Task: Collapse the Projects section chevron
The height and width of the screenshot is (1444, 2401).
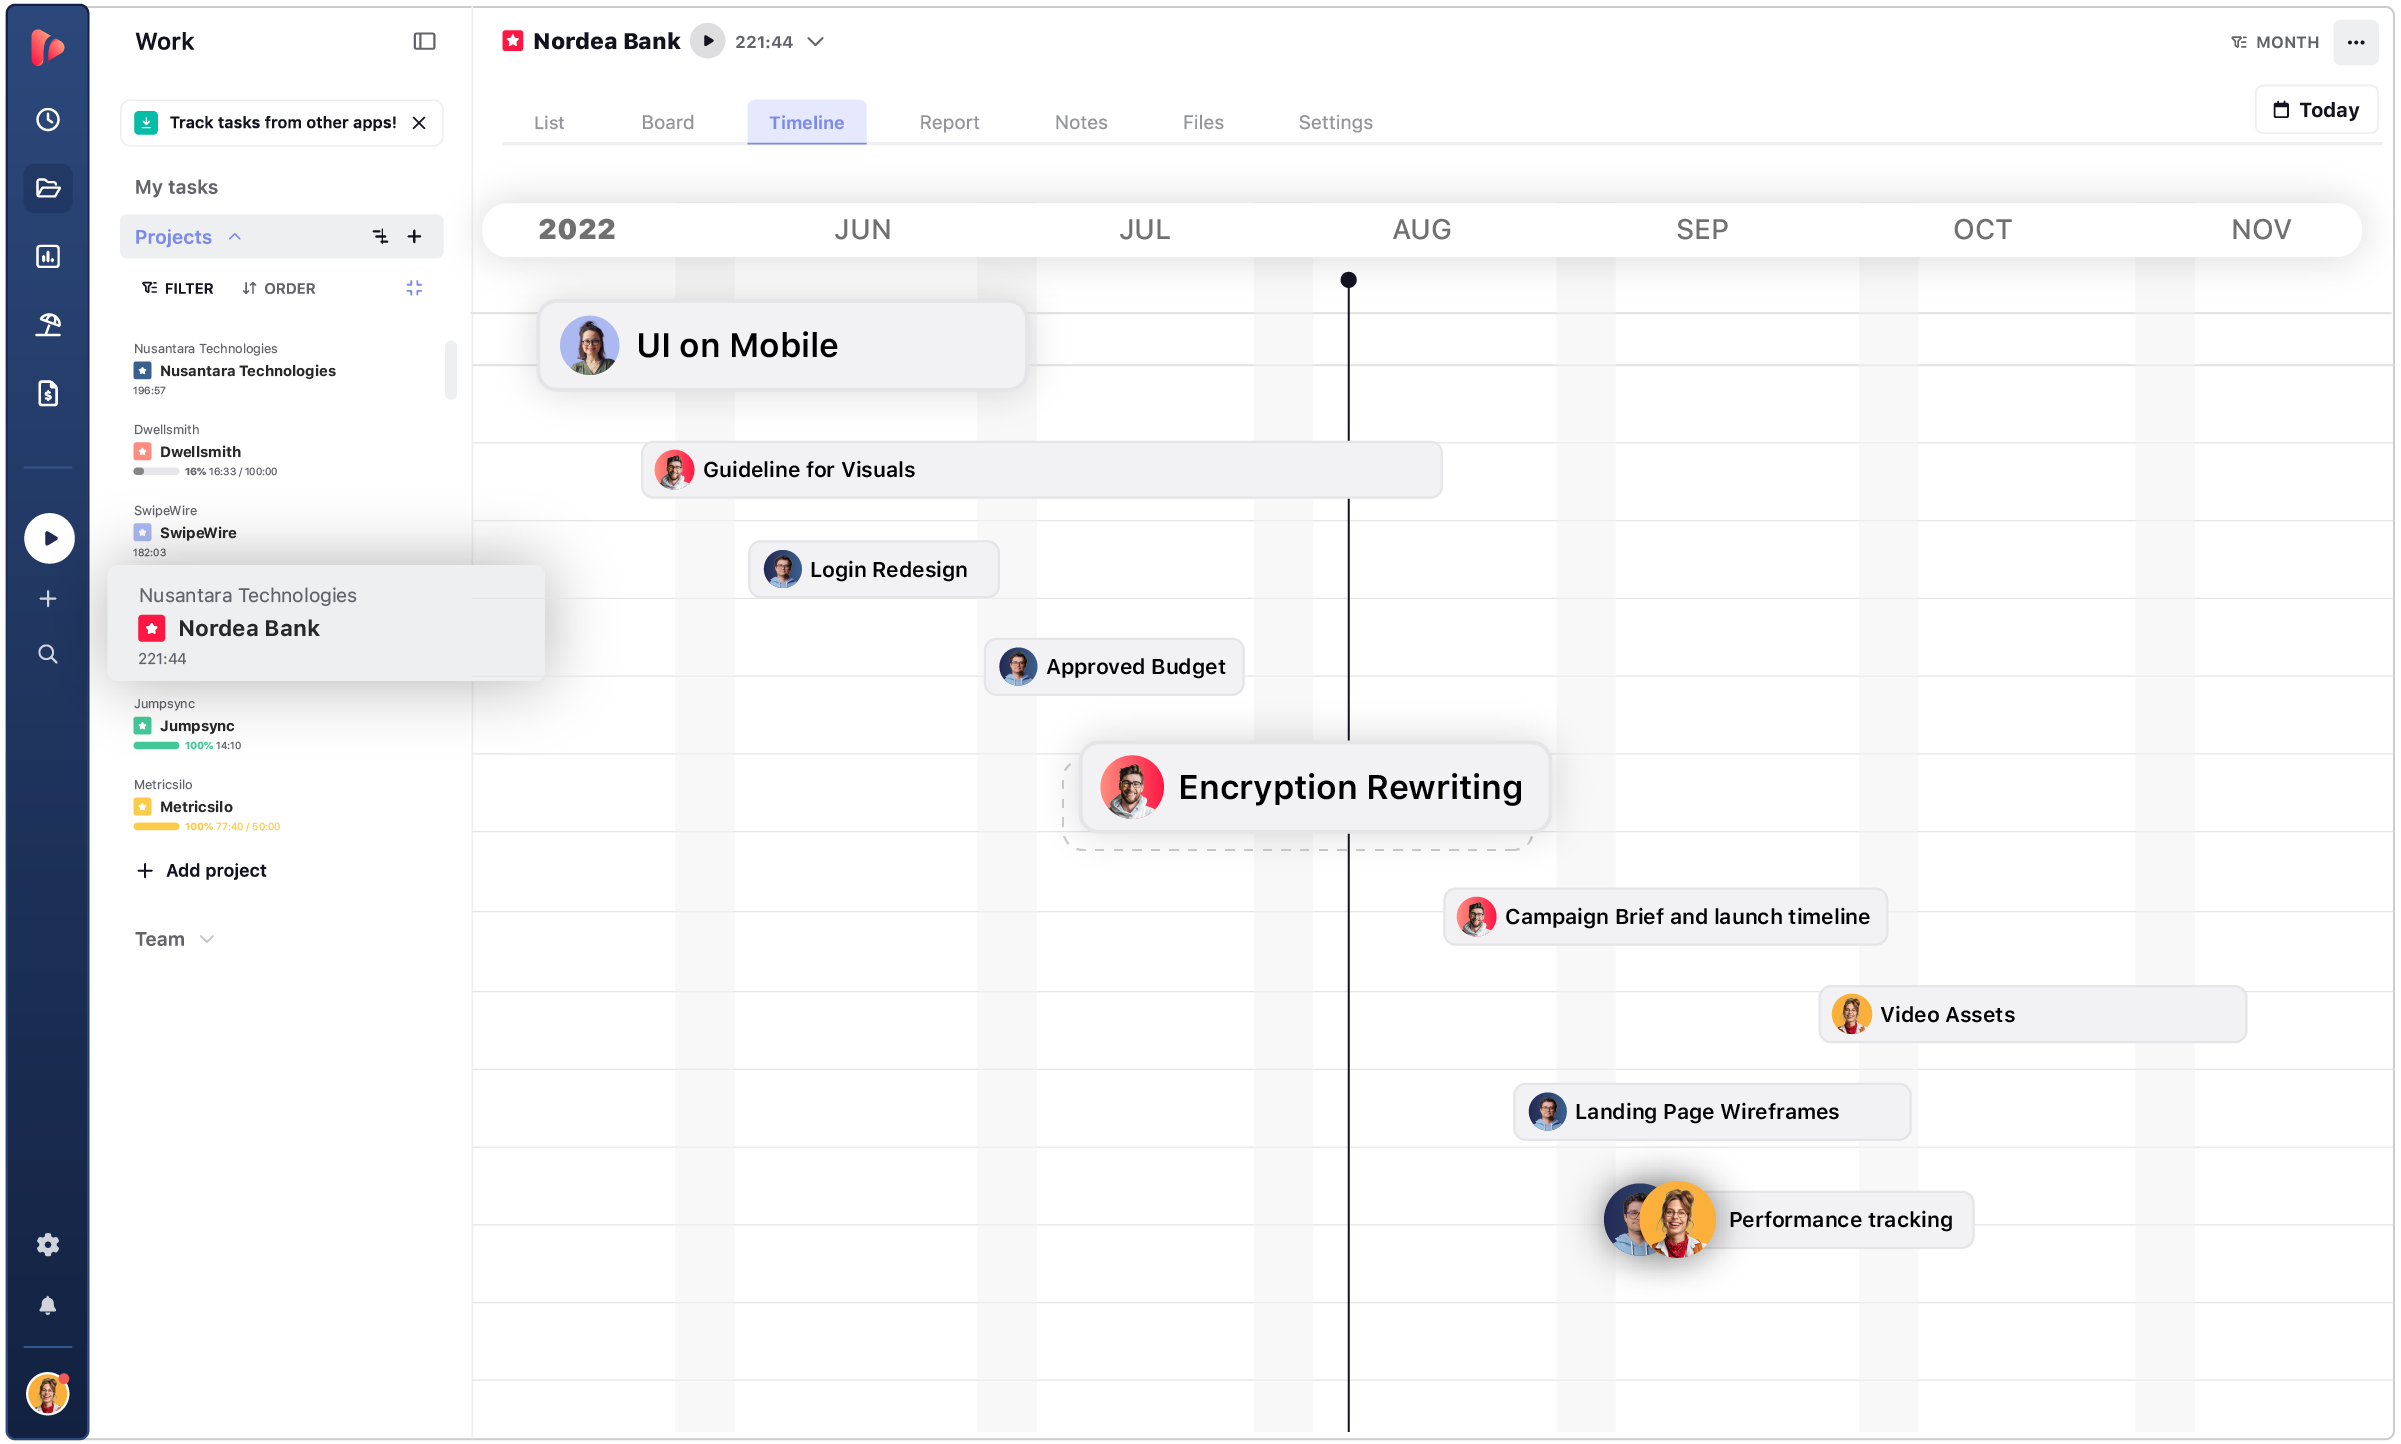Action: click(x=236, y=236)
